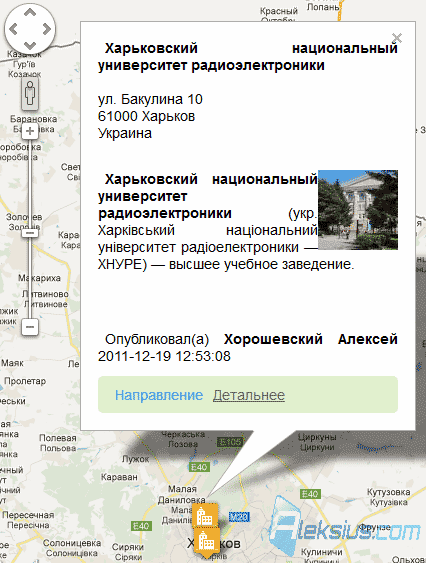Click the Солоницевка map label
426x563 pixels.
pyautogui.click(x=72, y=543)
